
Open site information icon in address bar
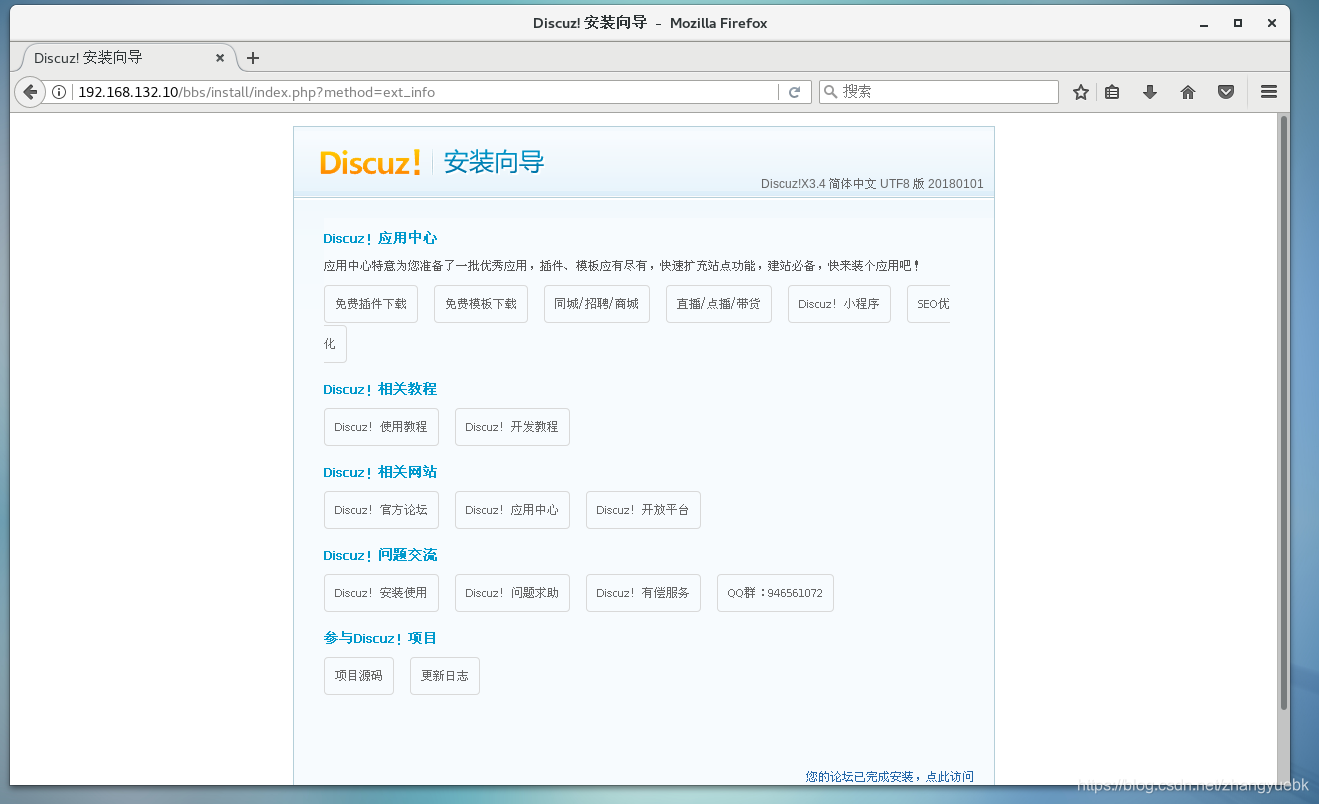(59, 92)
